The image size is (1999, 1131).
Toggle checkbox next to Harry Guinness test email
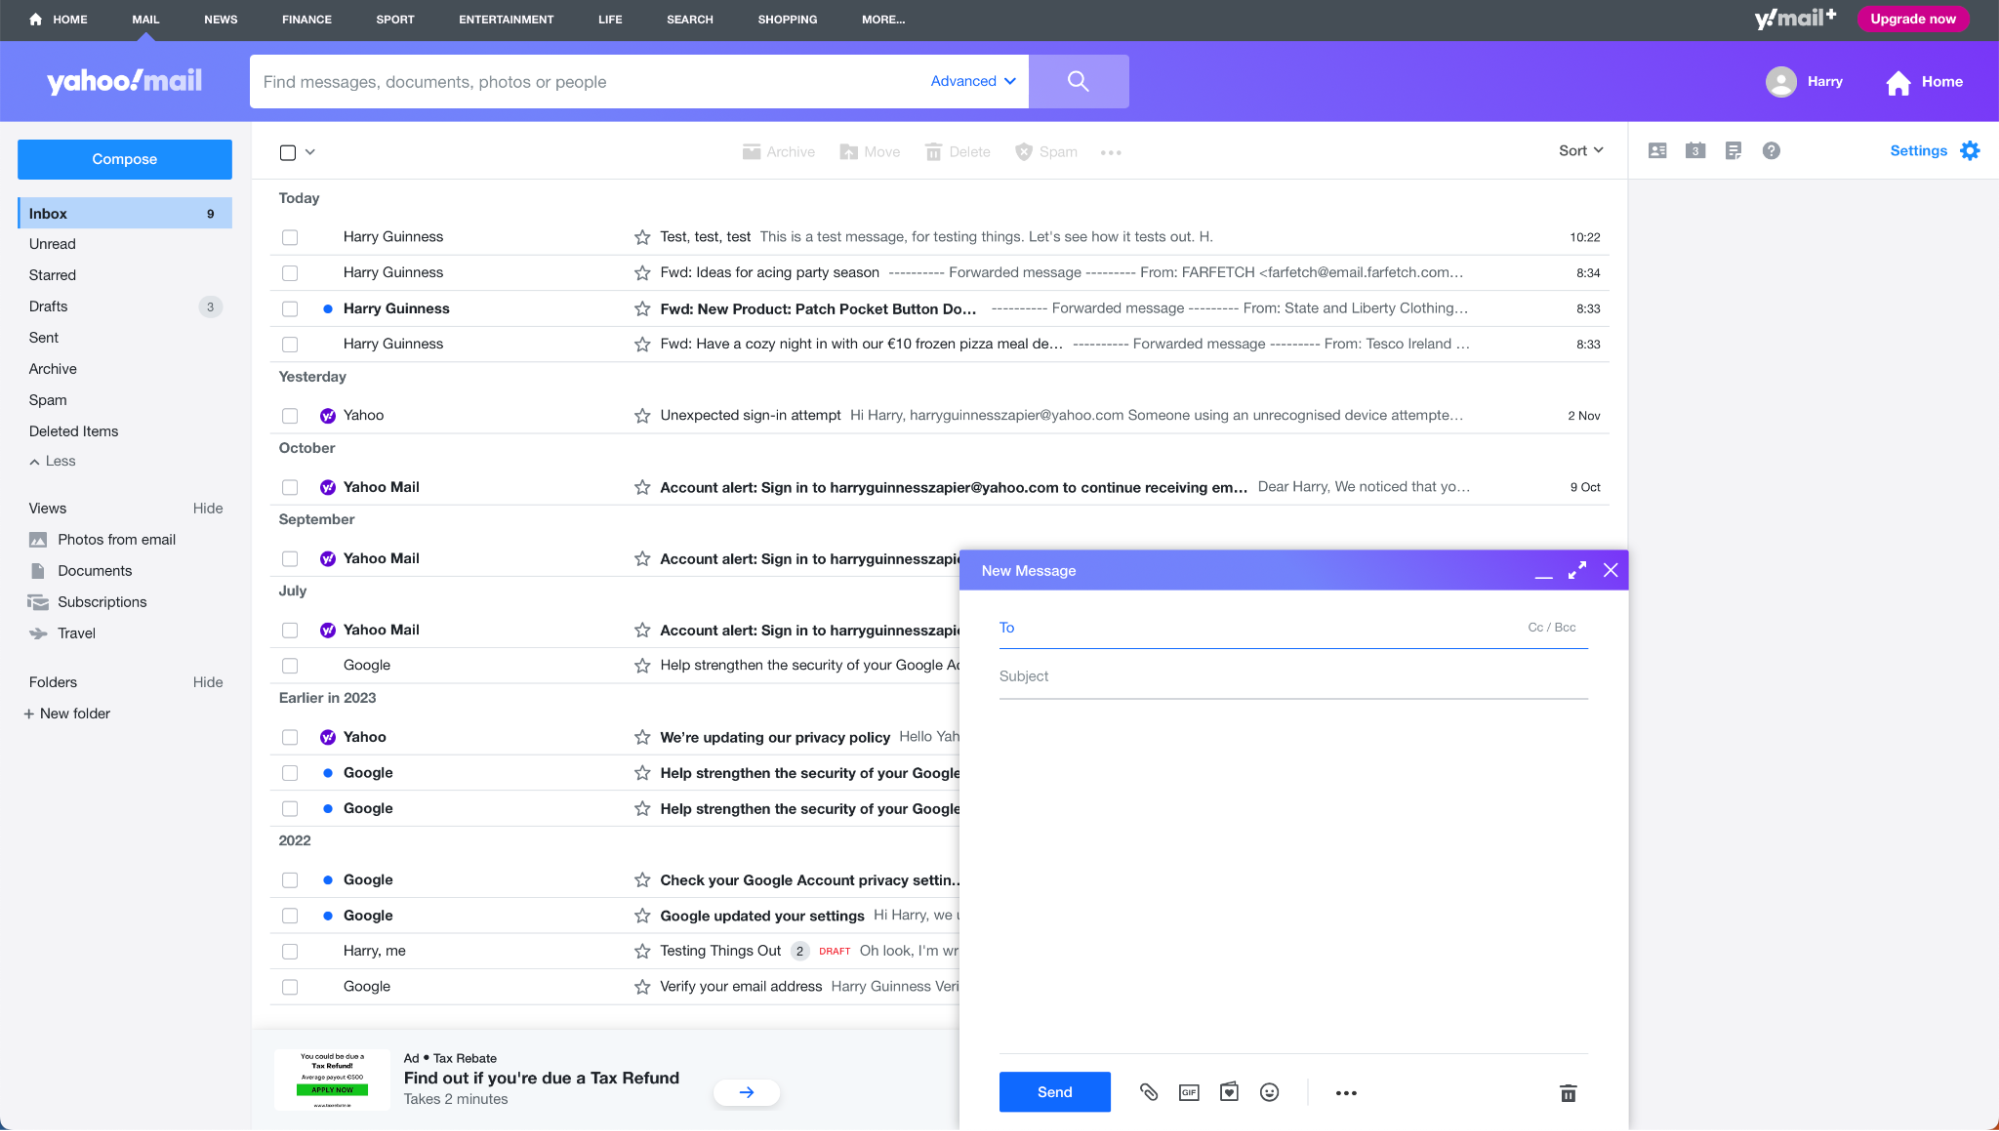tap(290, 236)
